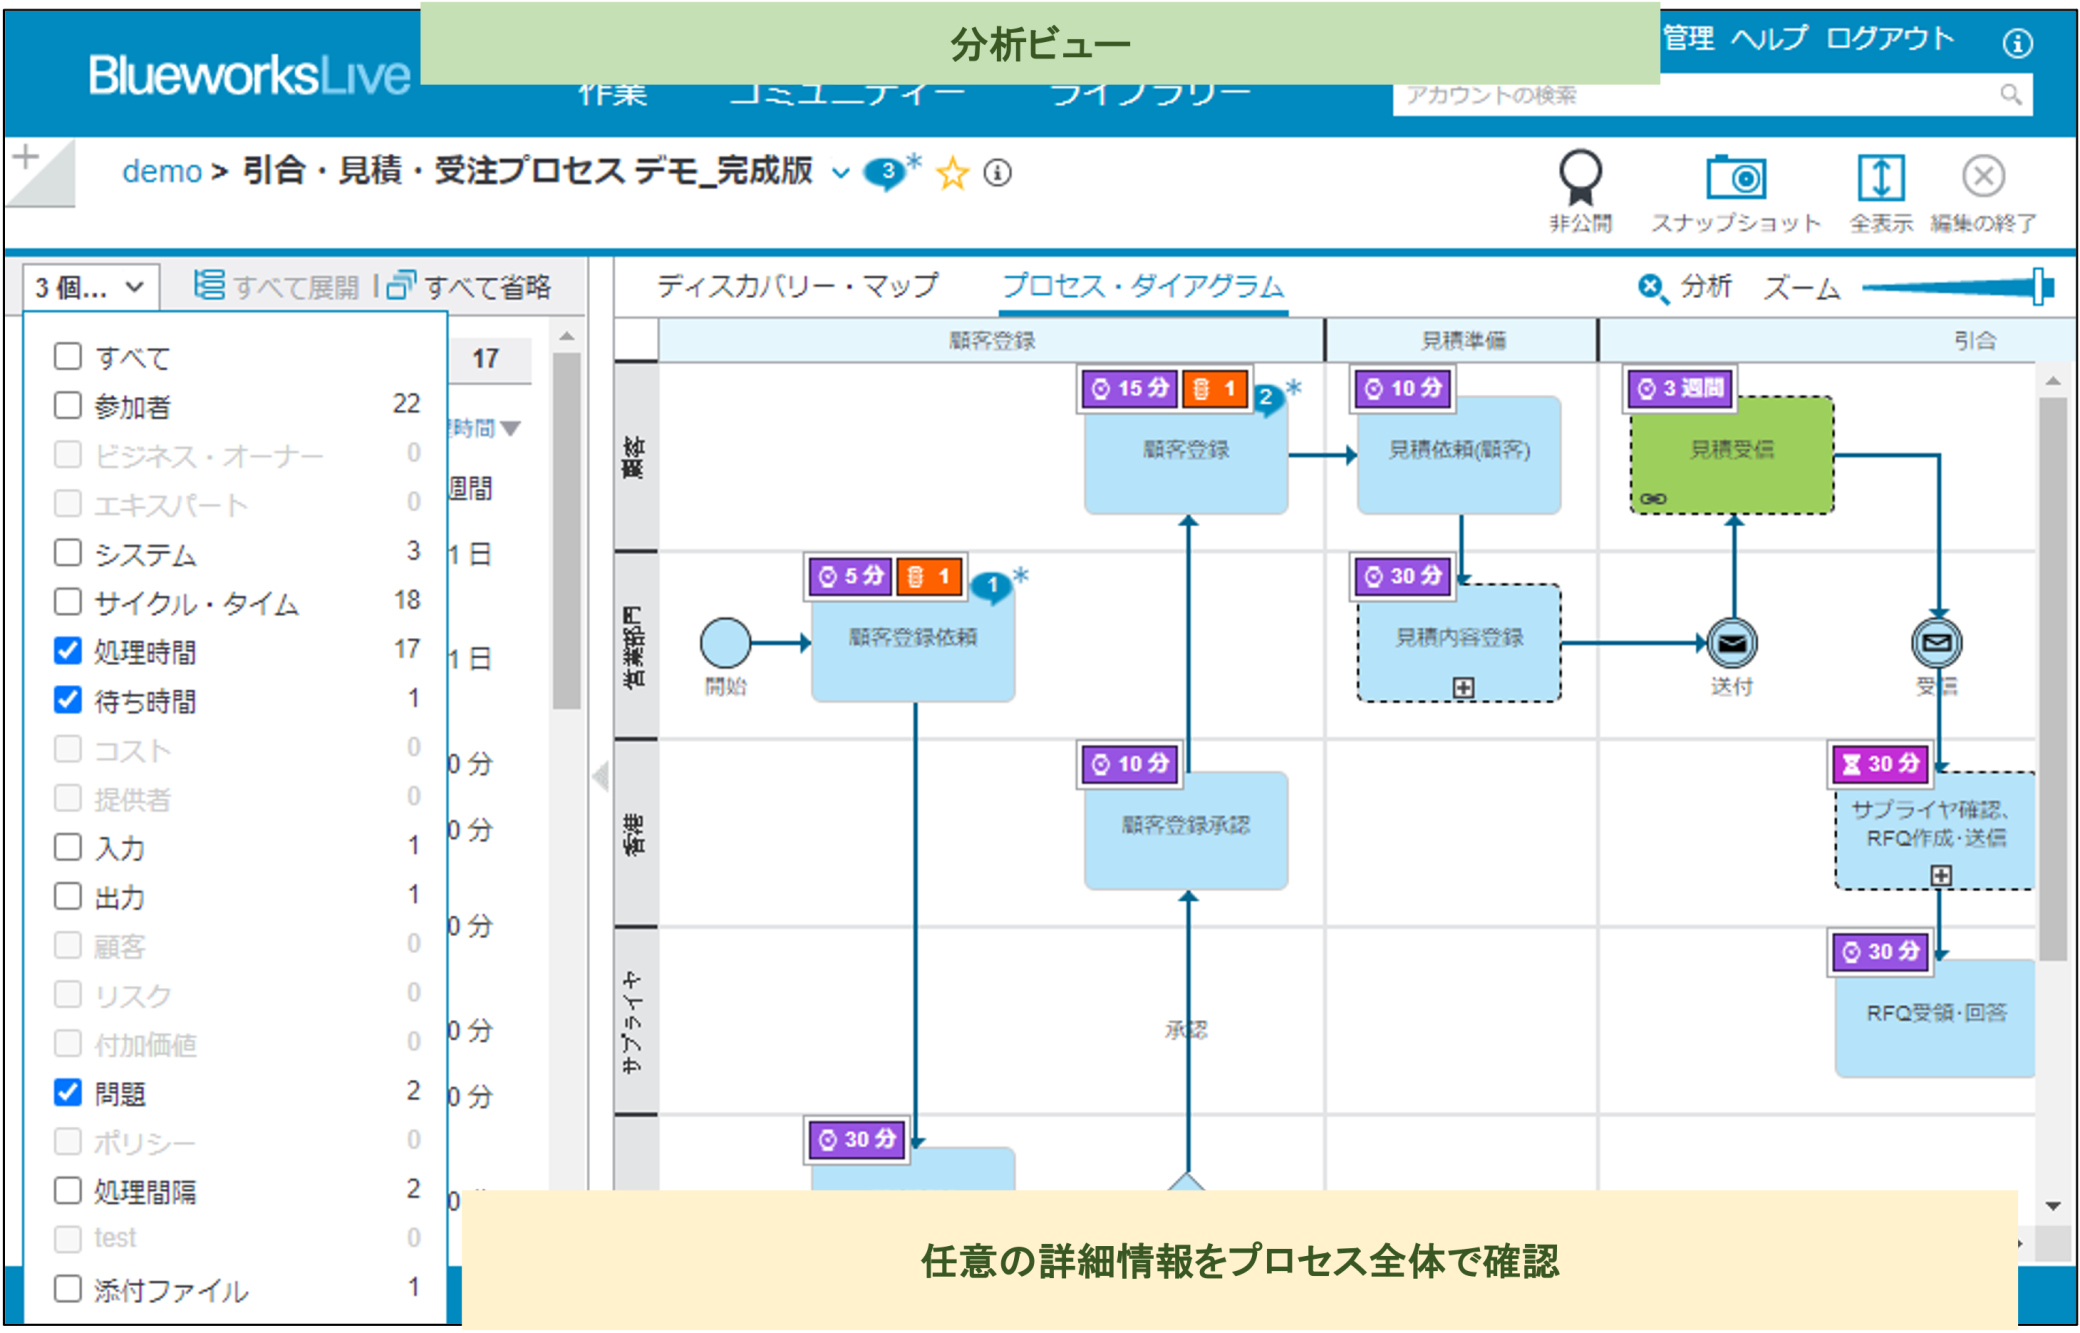Open the 管理 menu
The width and height of the screenshot is (2080, 1333).
(1688, 38)
